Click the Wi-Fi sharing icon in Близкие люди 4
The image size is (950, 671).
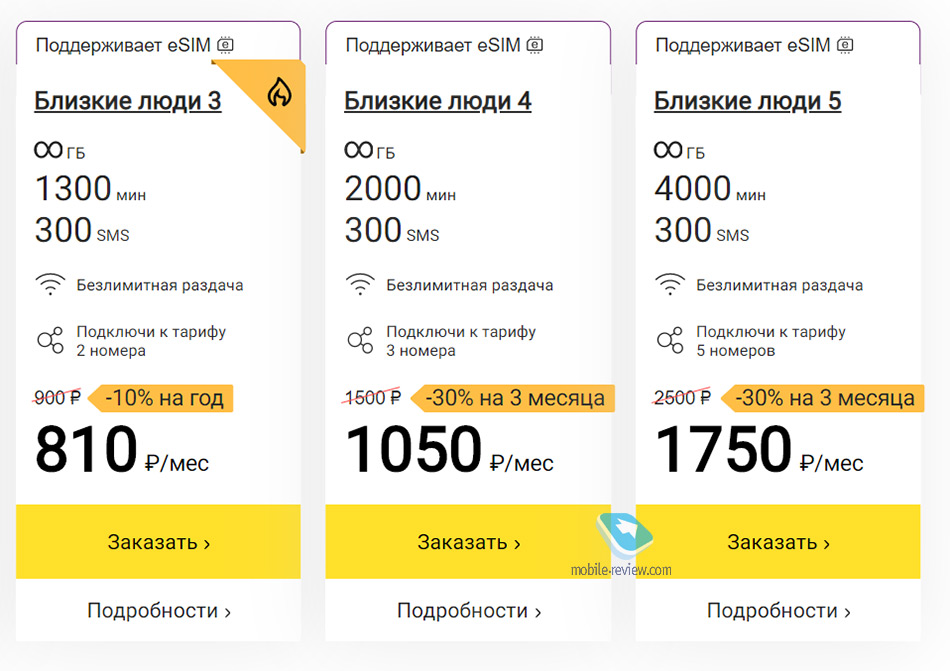click(x=360, y=284)
